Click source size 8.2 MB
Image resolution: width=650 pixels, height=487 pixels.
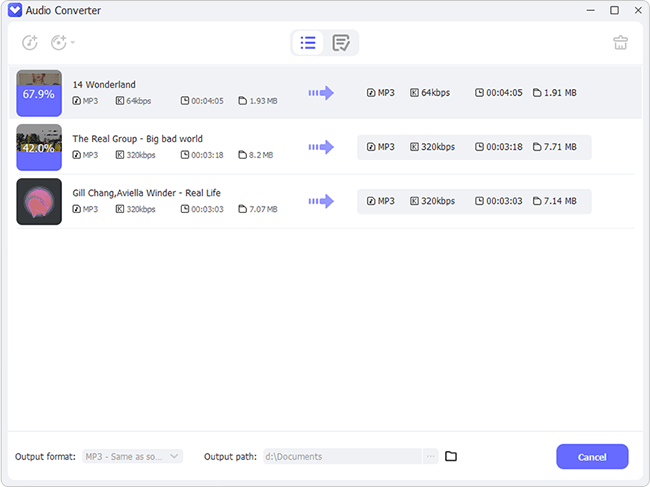coord(256,155)
